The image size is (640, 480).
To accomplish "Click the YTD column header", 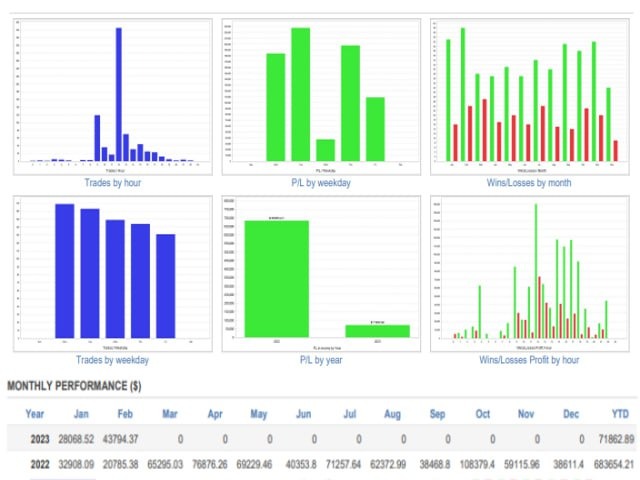I will point(620,414).
